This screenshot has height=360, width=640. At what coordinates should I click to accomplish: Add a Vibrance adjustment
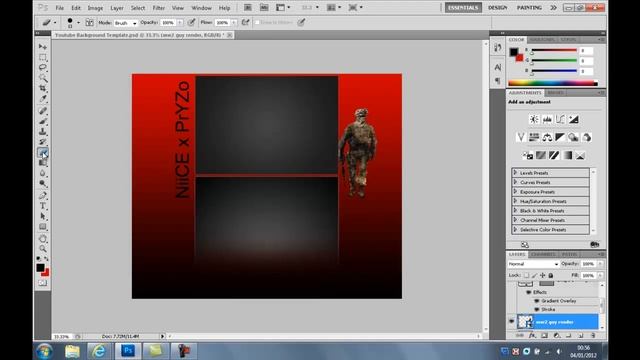coord(521,137)
